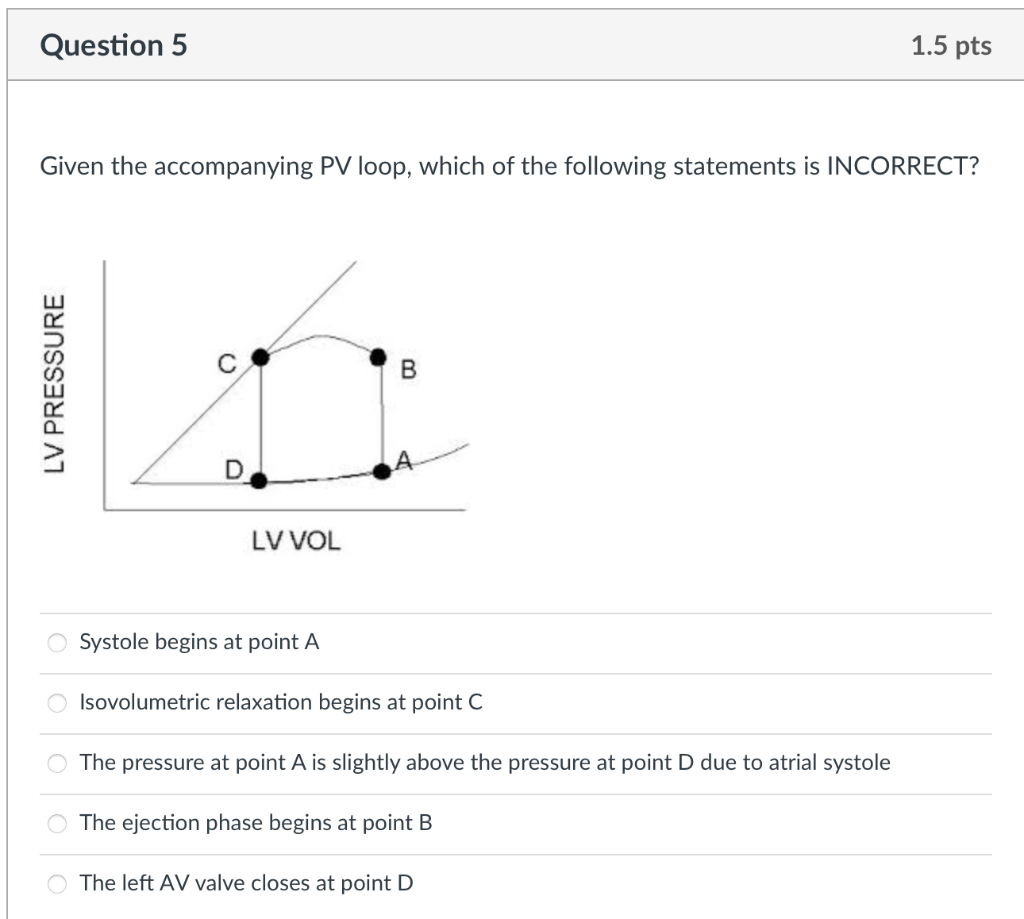This screenshot has width=1024, height=919.
Task: Select the radio button for 'Systole begins at point A'
Action: [57, 643]
